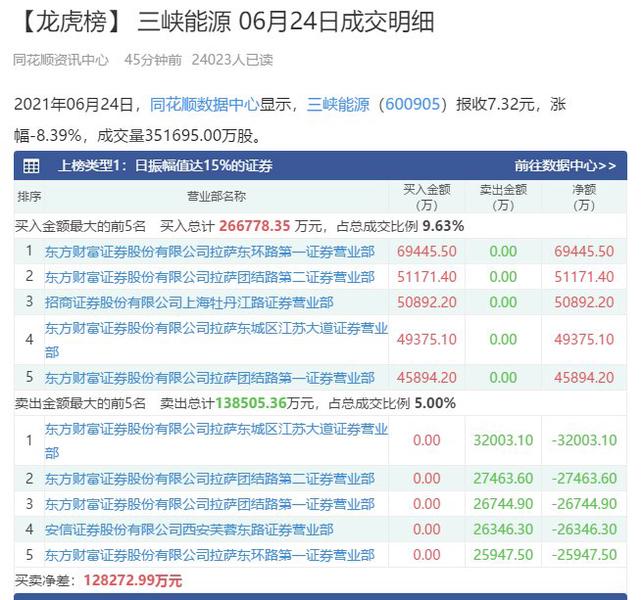Click the 净额(万) column header

point(584,197)
